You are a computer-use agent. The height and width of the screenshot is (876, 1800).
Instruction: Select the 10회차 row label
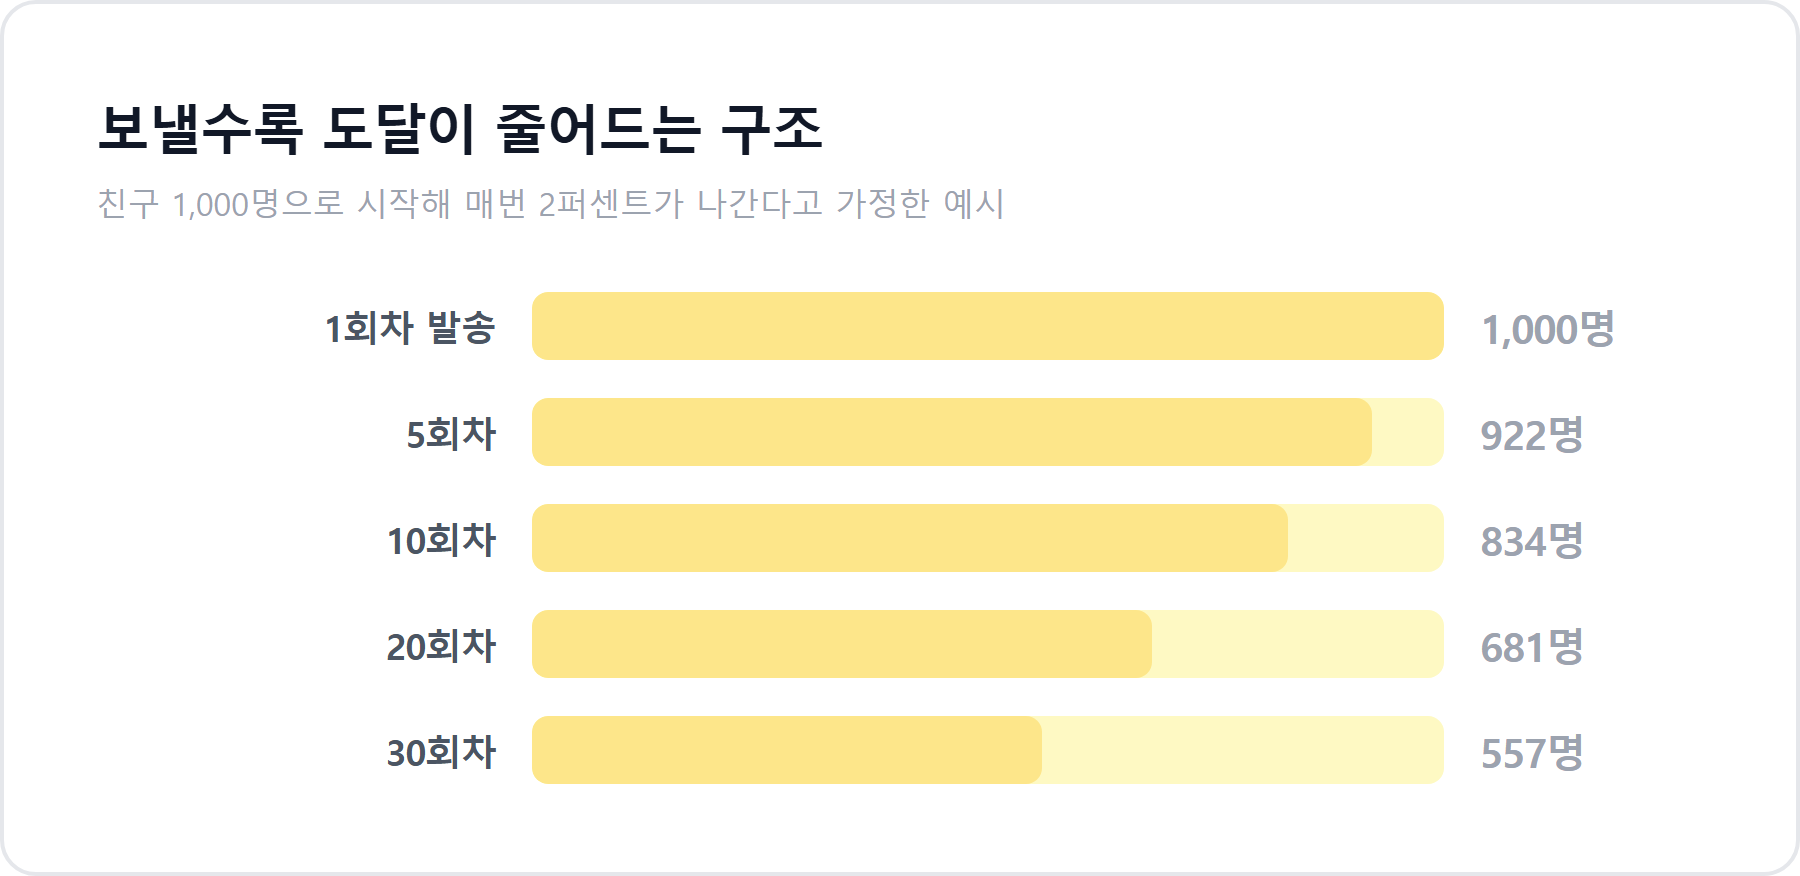[x=441, y=539]
